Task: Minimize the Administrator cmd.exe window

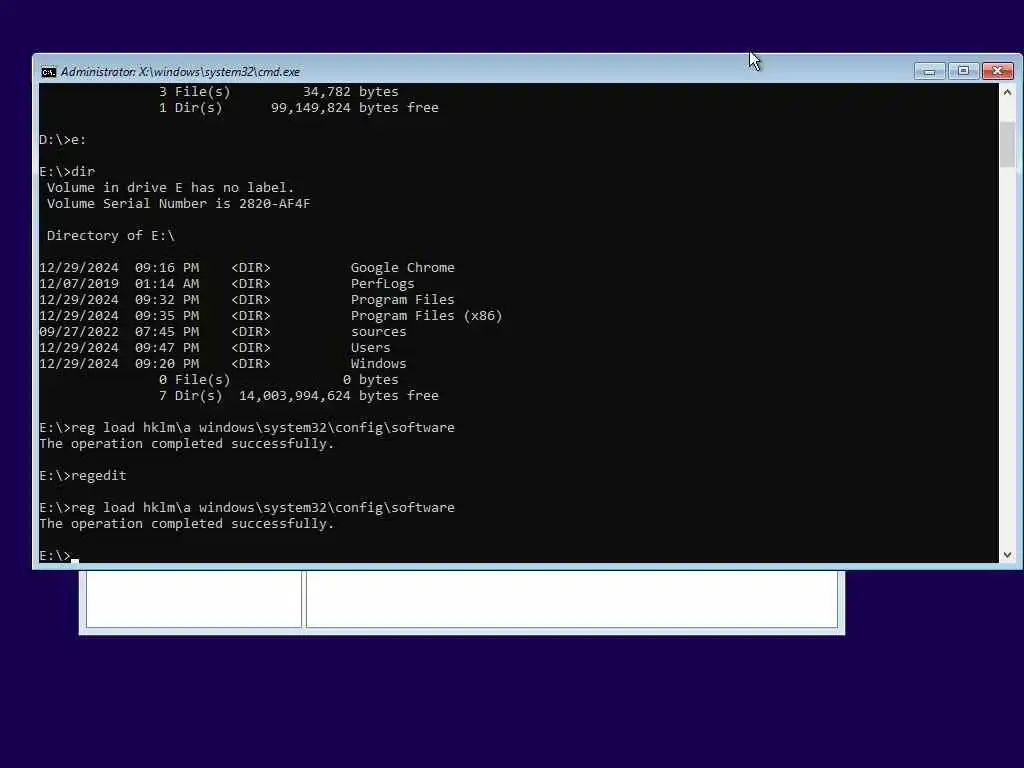Action: [929, 71]
